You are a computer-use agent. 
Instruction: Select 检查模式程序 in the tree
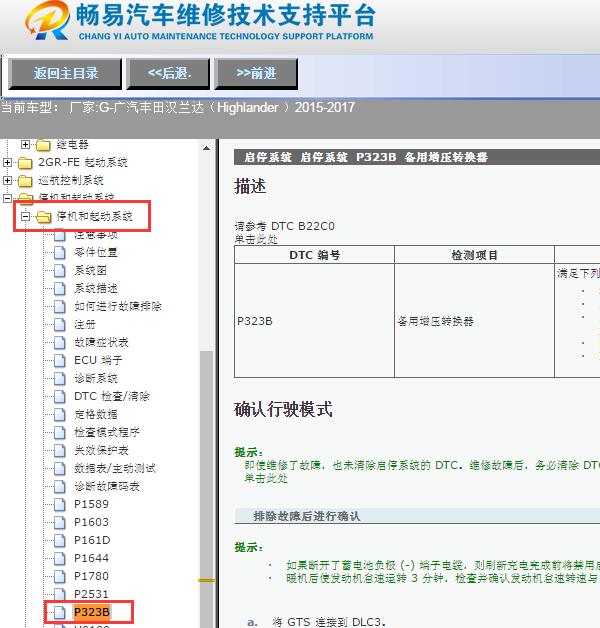(x=107, y=433)
